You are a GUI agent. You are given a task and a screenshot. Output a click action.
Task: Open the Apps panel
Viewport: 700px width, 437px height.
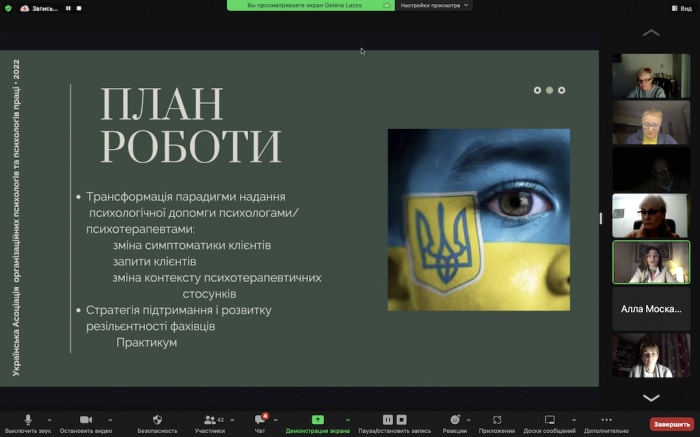click(x=497, y=420)
